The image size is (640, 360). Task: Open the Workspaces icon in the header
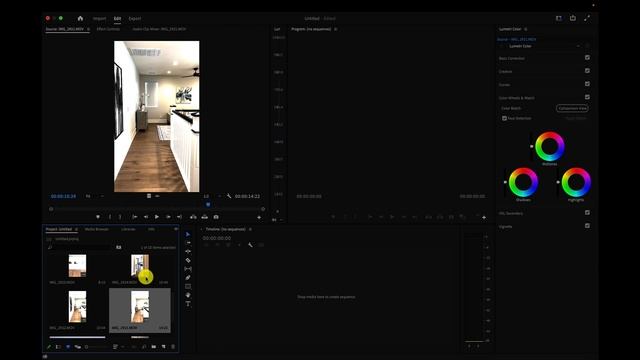pyautogui.click(x=559, y=18)
